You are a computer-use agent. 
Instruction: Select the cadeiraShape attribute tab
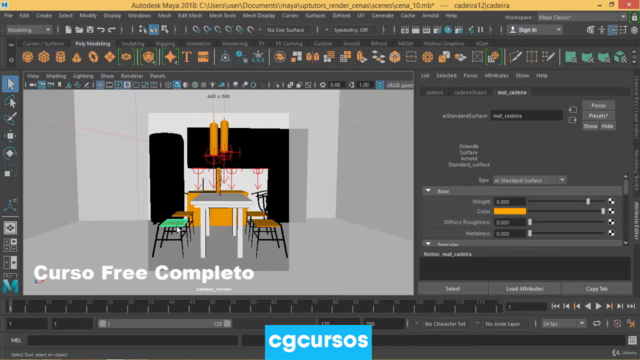[x=470, y=92]
